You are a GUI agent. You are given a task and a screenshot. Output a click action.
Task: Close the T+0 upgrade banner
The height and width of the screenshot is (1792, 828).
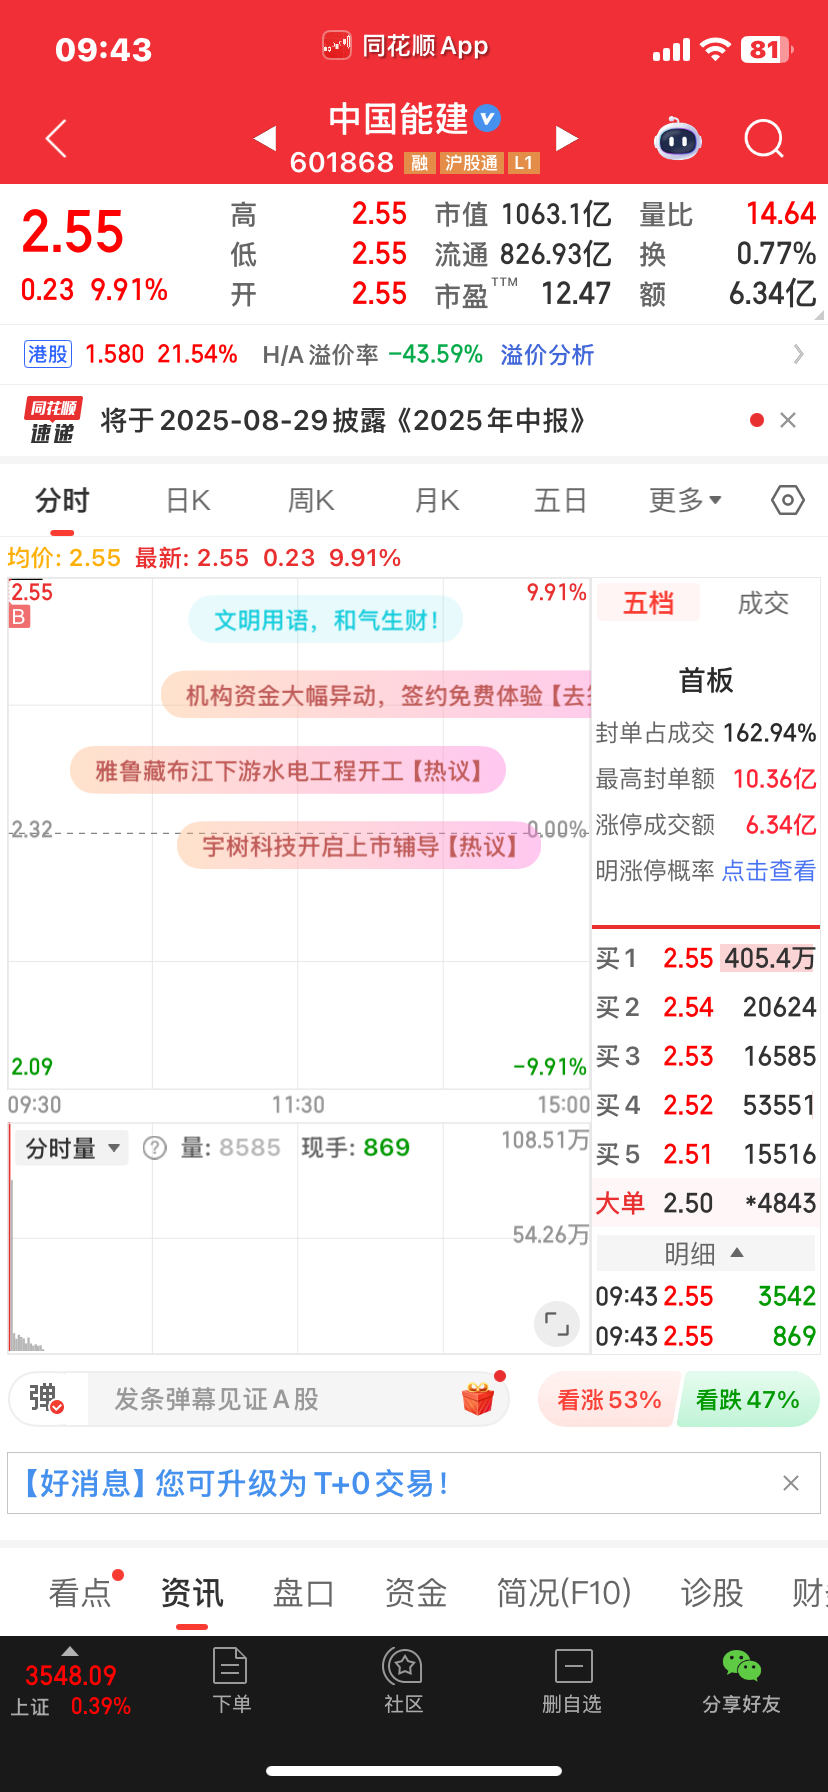pyautogui.click(x=791, y=1483)
